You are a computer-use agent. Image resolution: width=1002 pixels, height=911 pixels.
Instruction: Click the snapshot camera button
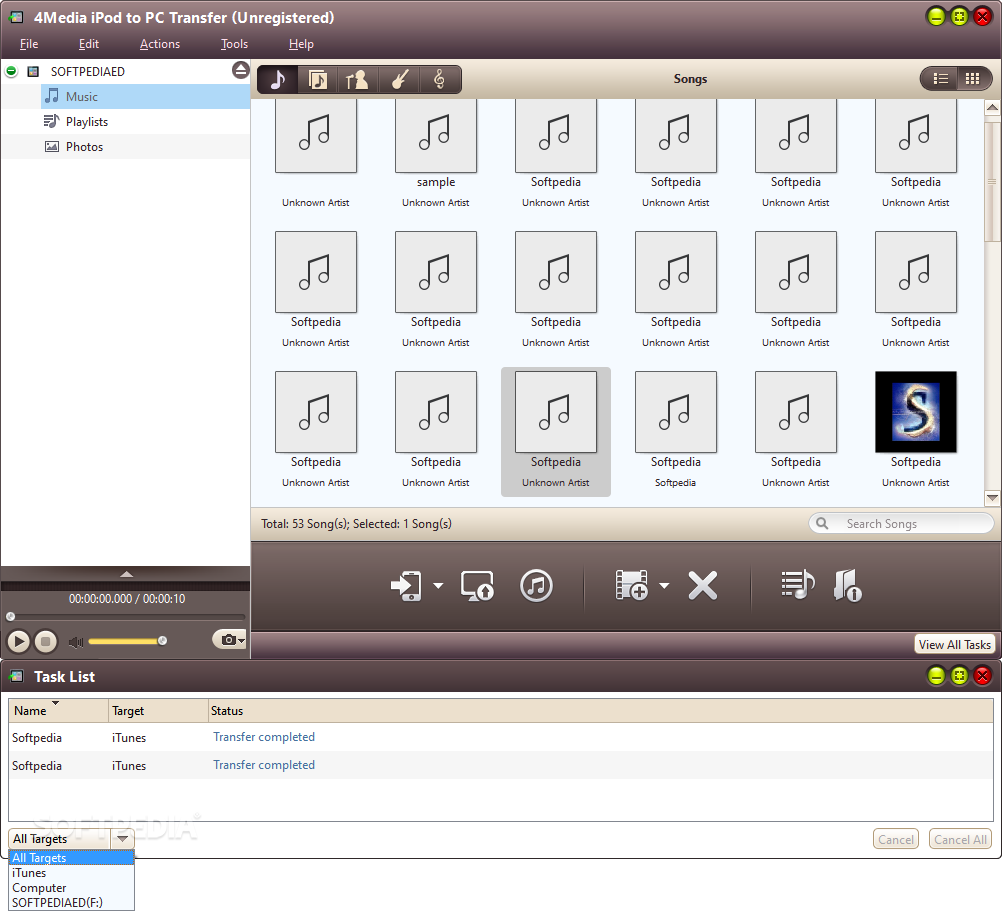point(229,639)
